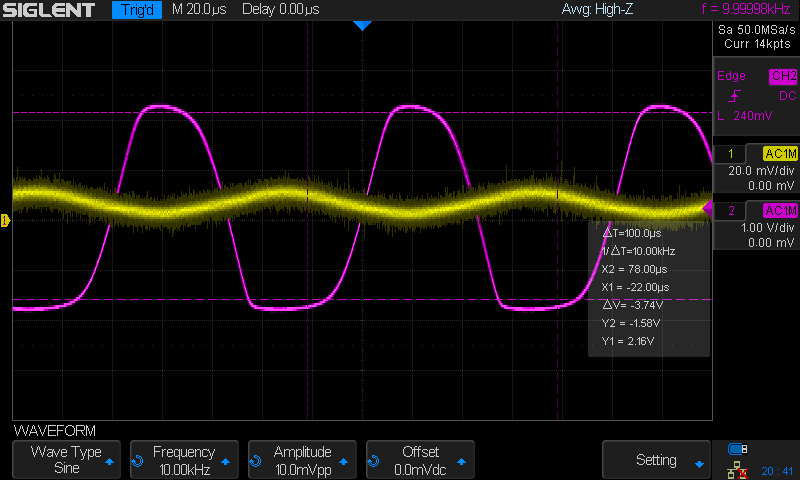This screenshot has width=800, height=480.
Task: Click the rotary knob icon beside Offset
Action: 373,461
